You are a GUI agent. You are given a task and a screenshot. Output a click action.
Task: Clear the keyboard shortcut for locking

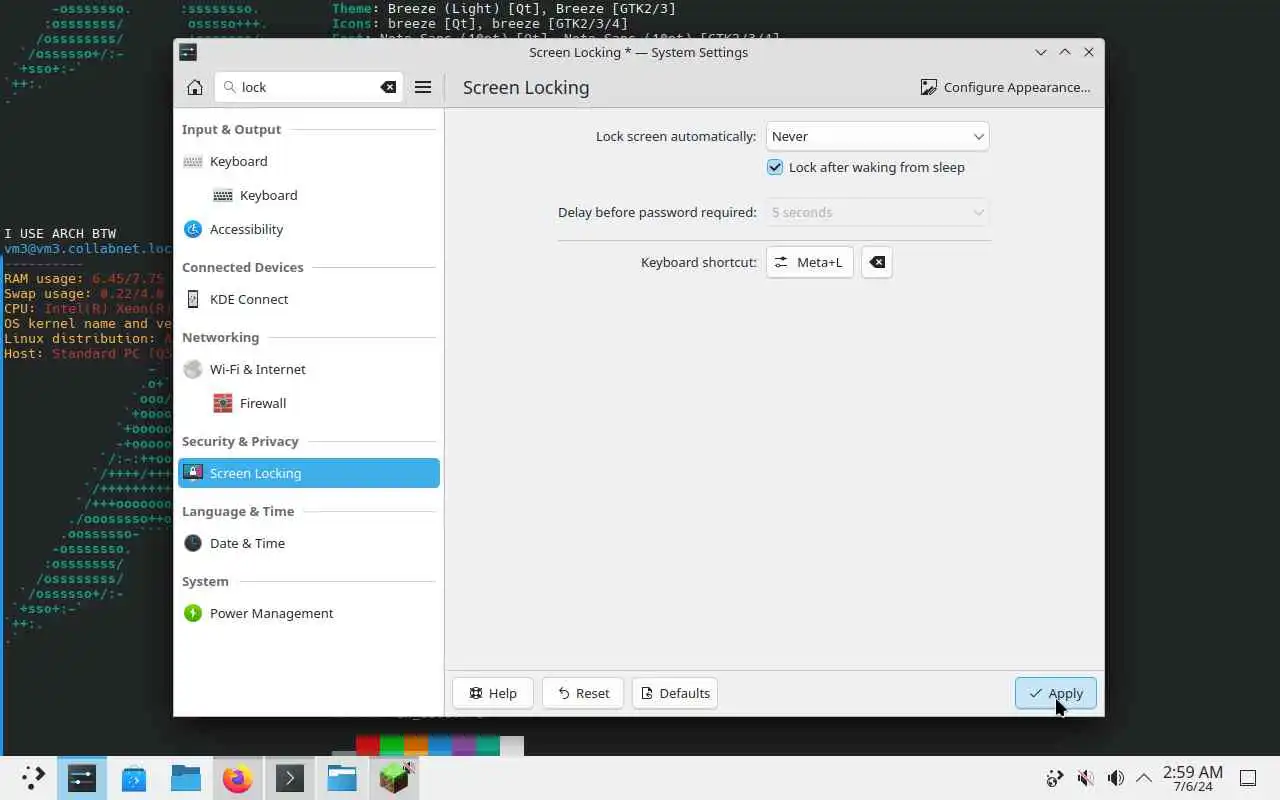(x=877, y=262)
